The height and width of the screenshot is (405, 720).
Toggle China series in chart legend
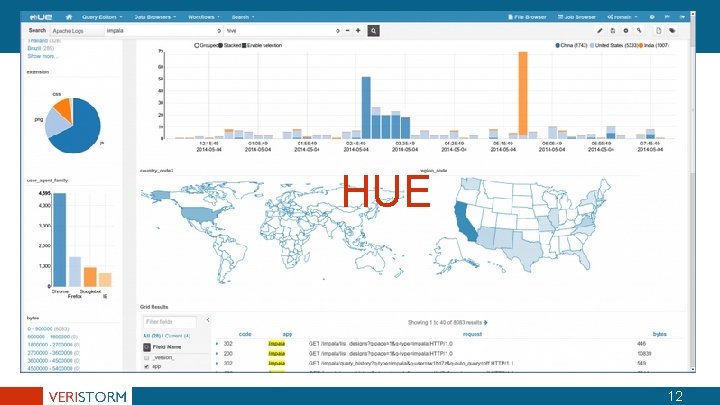point(571,45)
